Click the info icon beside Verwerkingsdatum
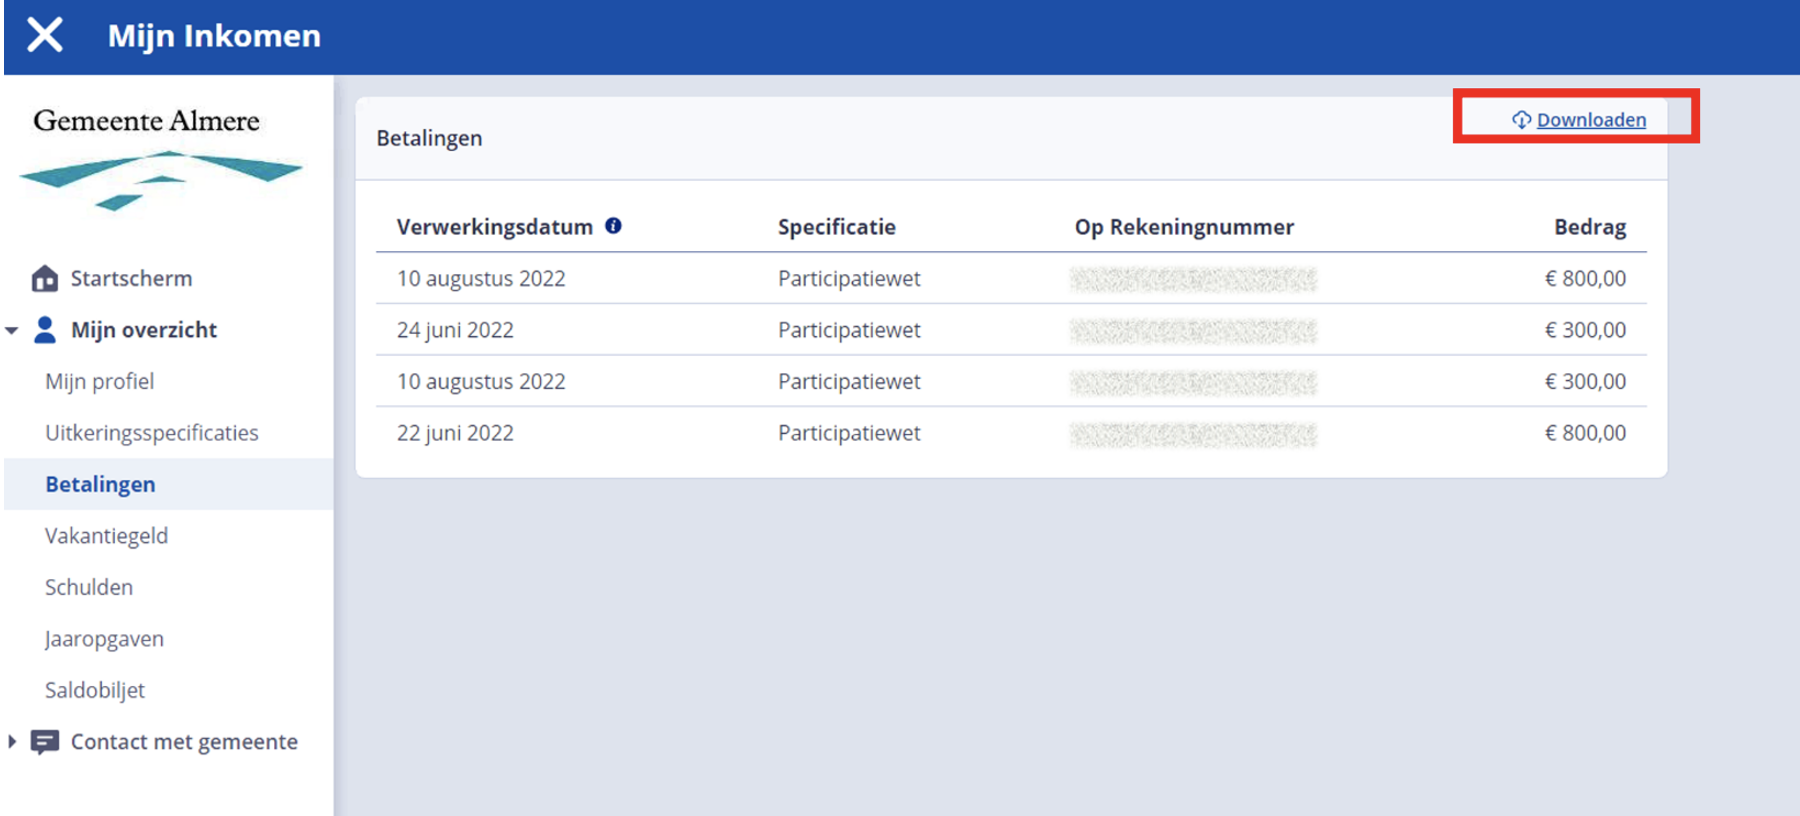This screenshot has height=816, width=1800. pos(613,226)
